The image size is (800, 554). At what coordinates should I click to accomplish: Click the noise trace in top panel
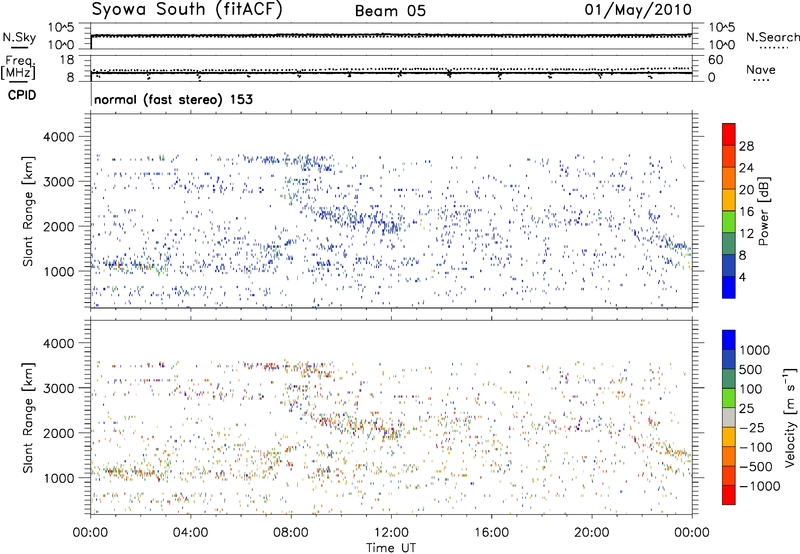[x=391, y=36]
